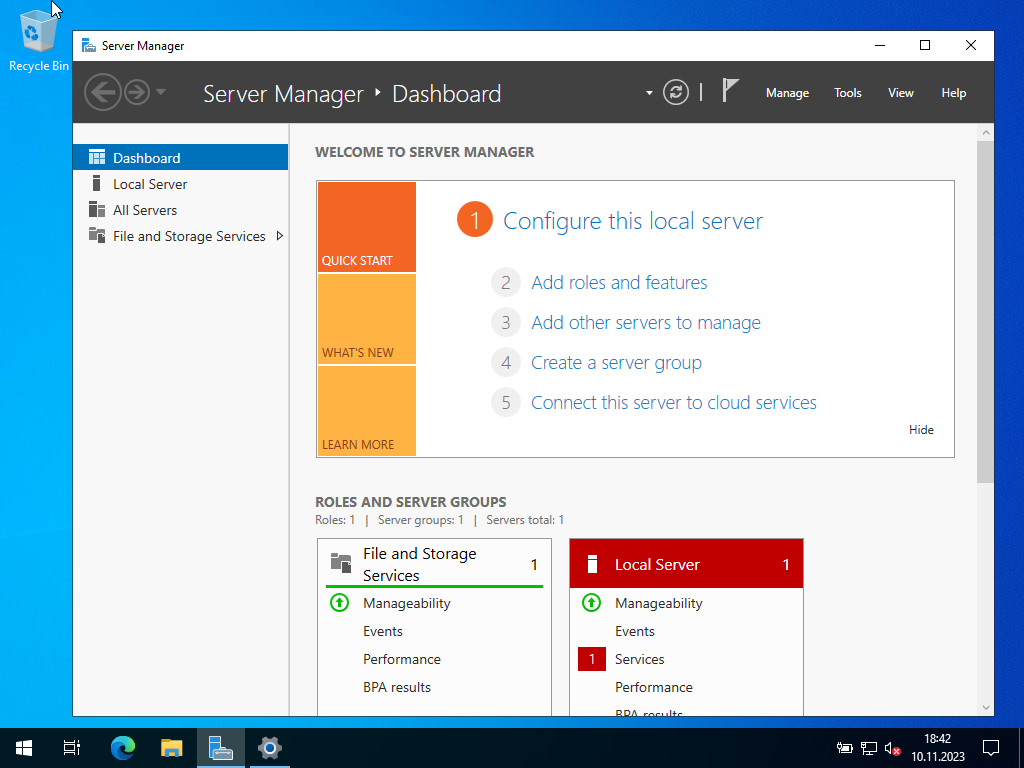Click the scrollbar up arrow
The height and width of the screenshot is (768, 1024).
[985, 133]
